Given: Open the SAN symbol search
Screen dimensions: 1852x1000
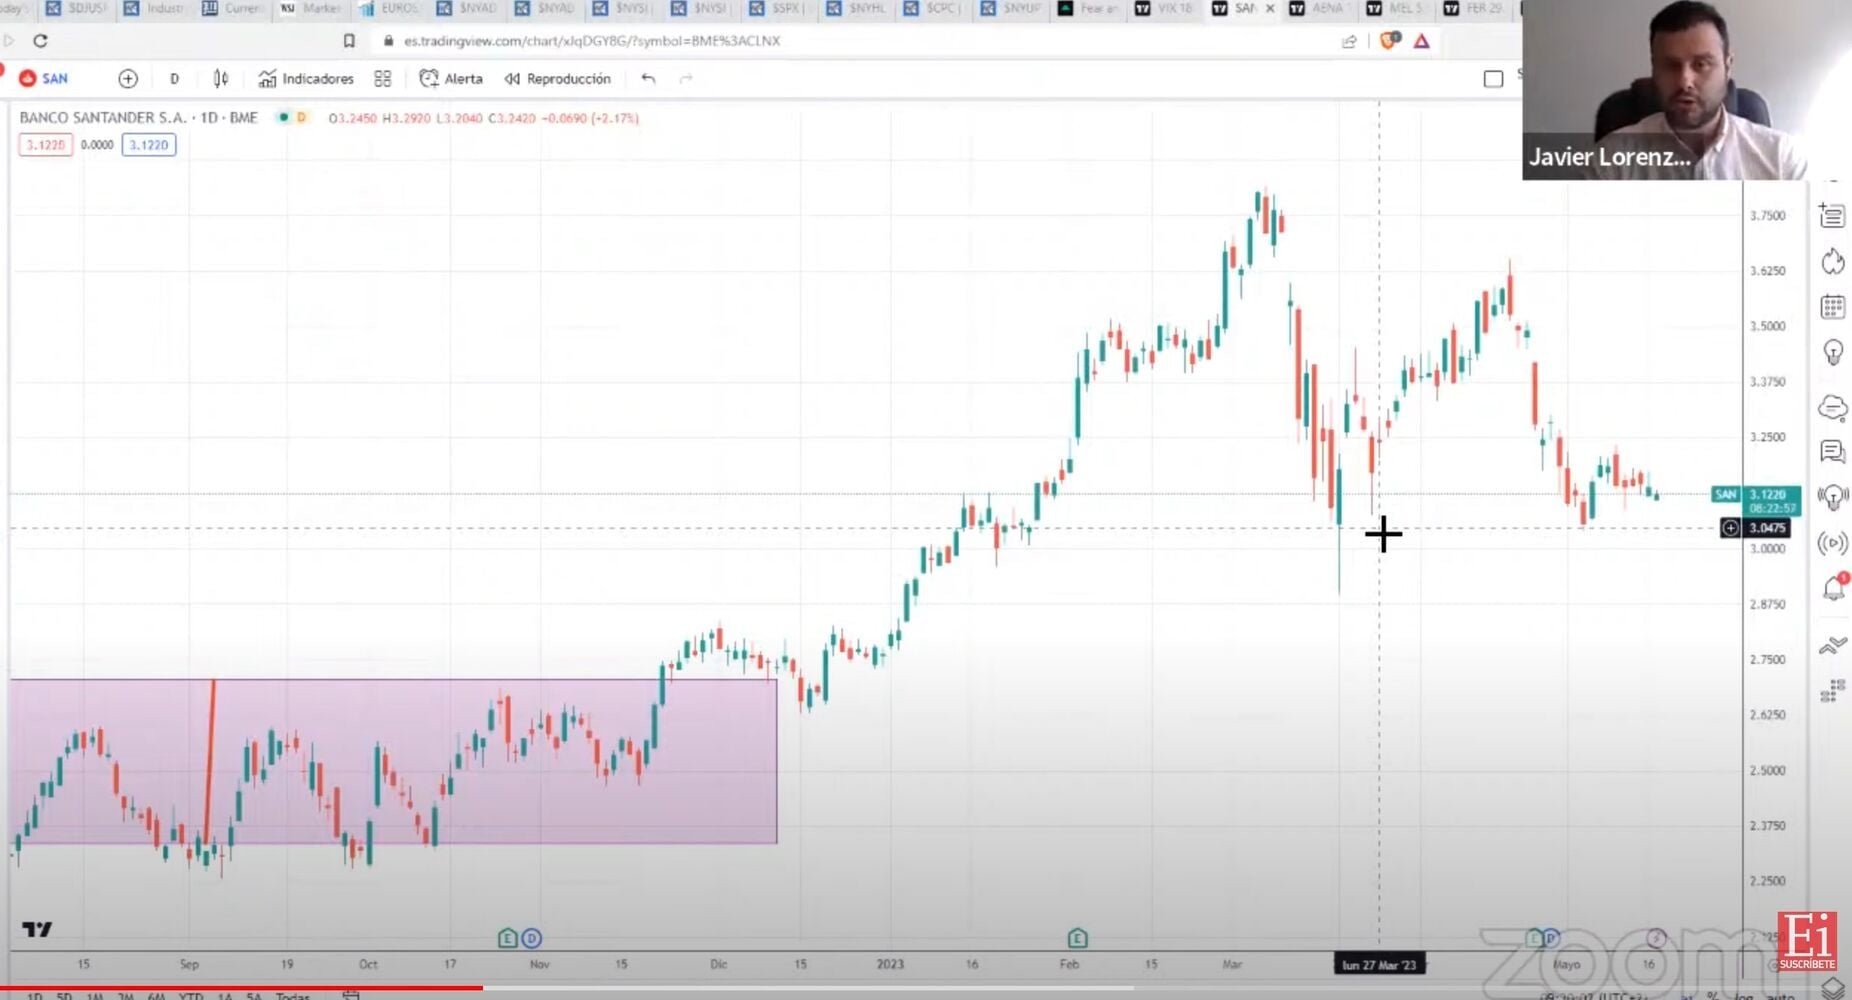Looking at the screenshot, I should (x=44, y=78).
